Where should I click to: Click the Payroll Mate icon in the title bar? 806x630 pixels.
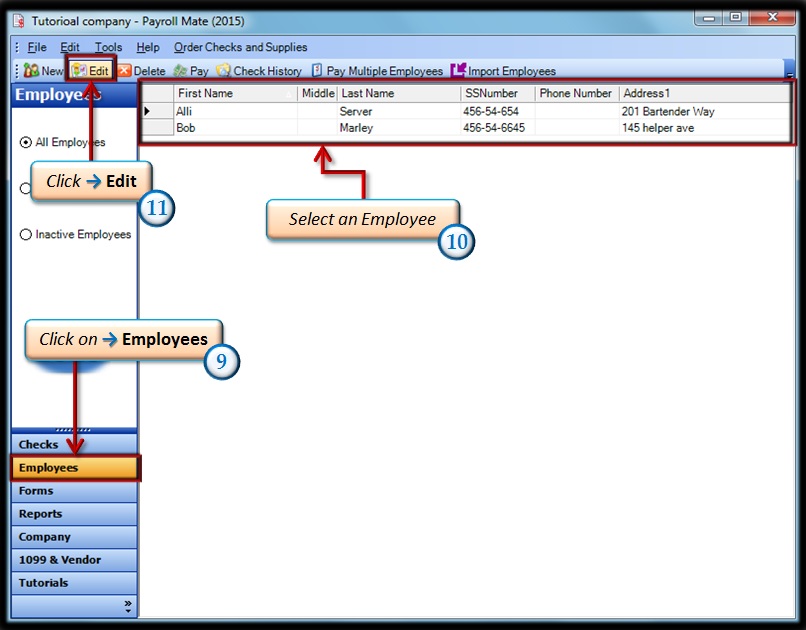click(19, 21)
